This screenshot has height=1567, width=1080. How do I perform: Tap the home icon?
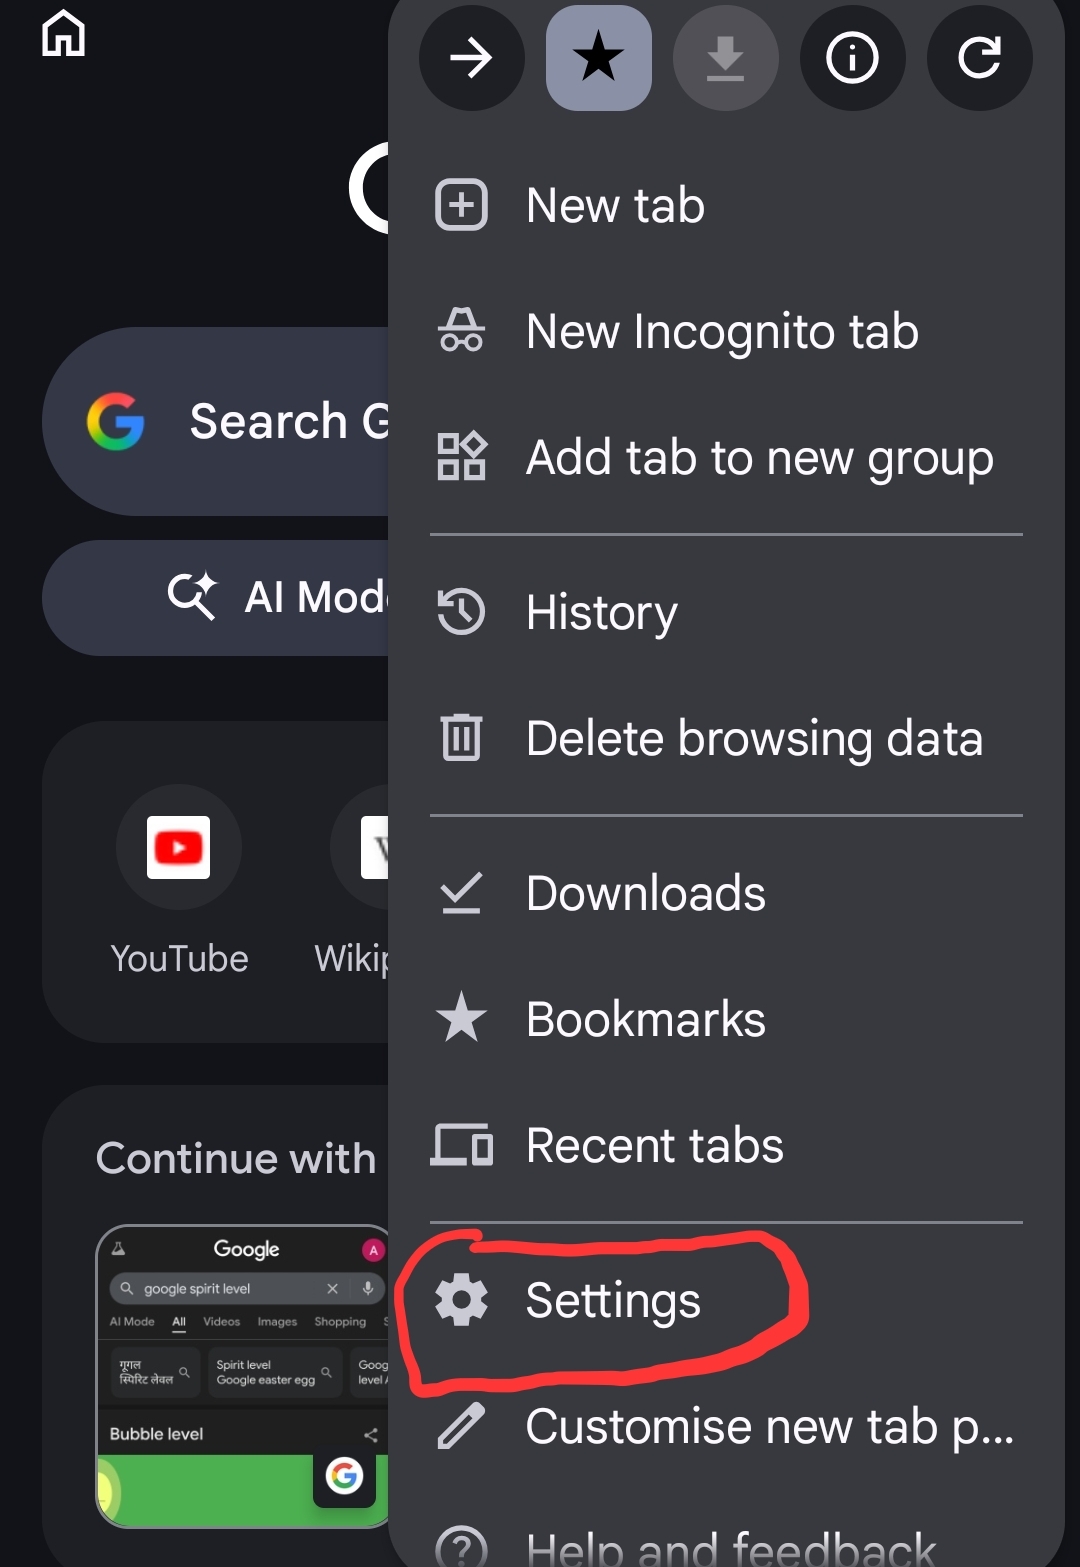point(63,34)
